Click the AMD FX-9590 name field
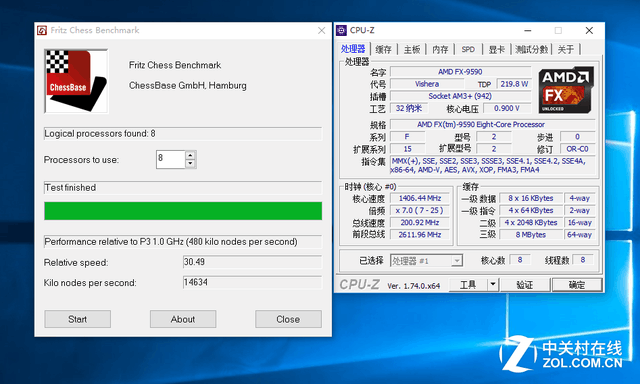The height and width of the screenshot is (384, 640). pyautogui.click(x=460, y=72)
